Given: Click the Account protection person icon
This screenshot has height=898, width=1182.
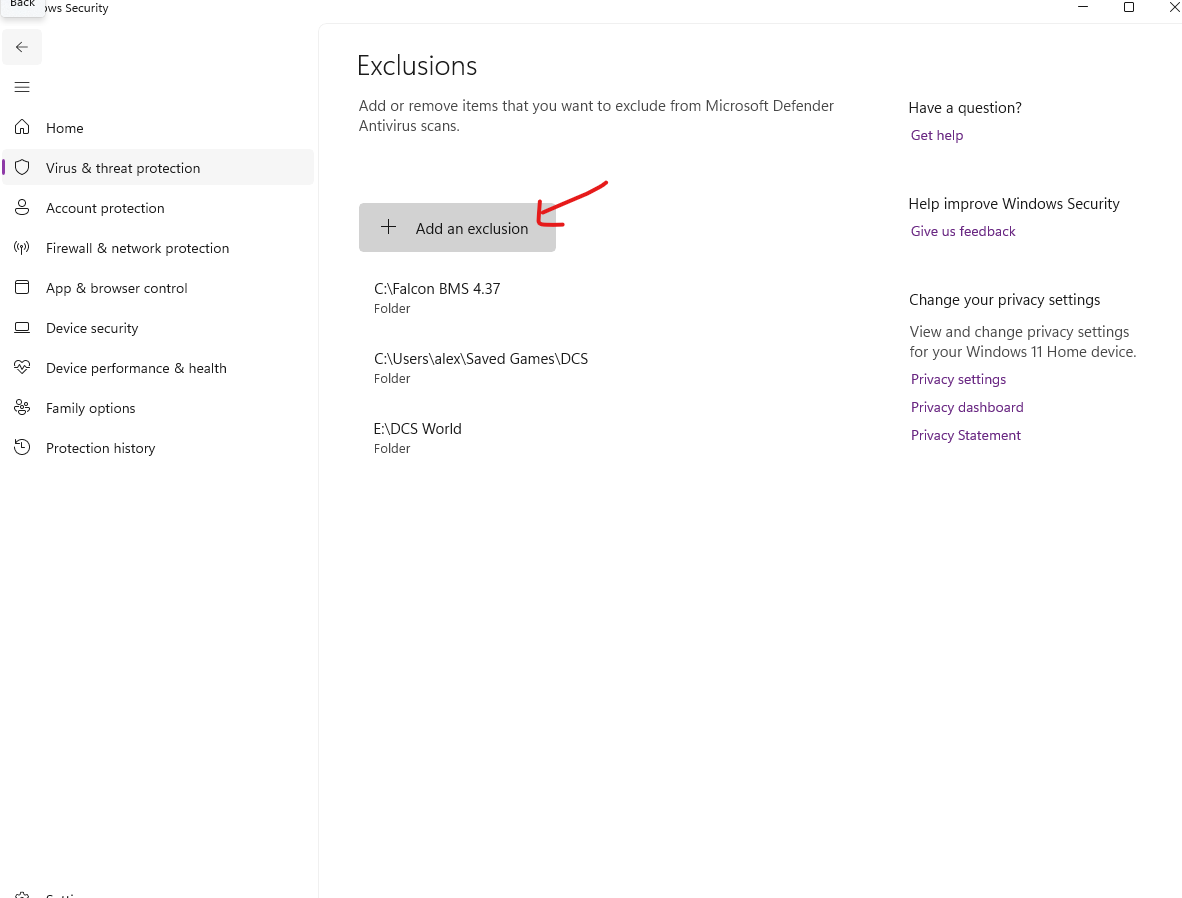Looking at the screenshot, I should pos(22,207).
